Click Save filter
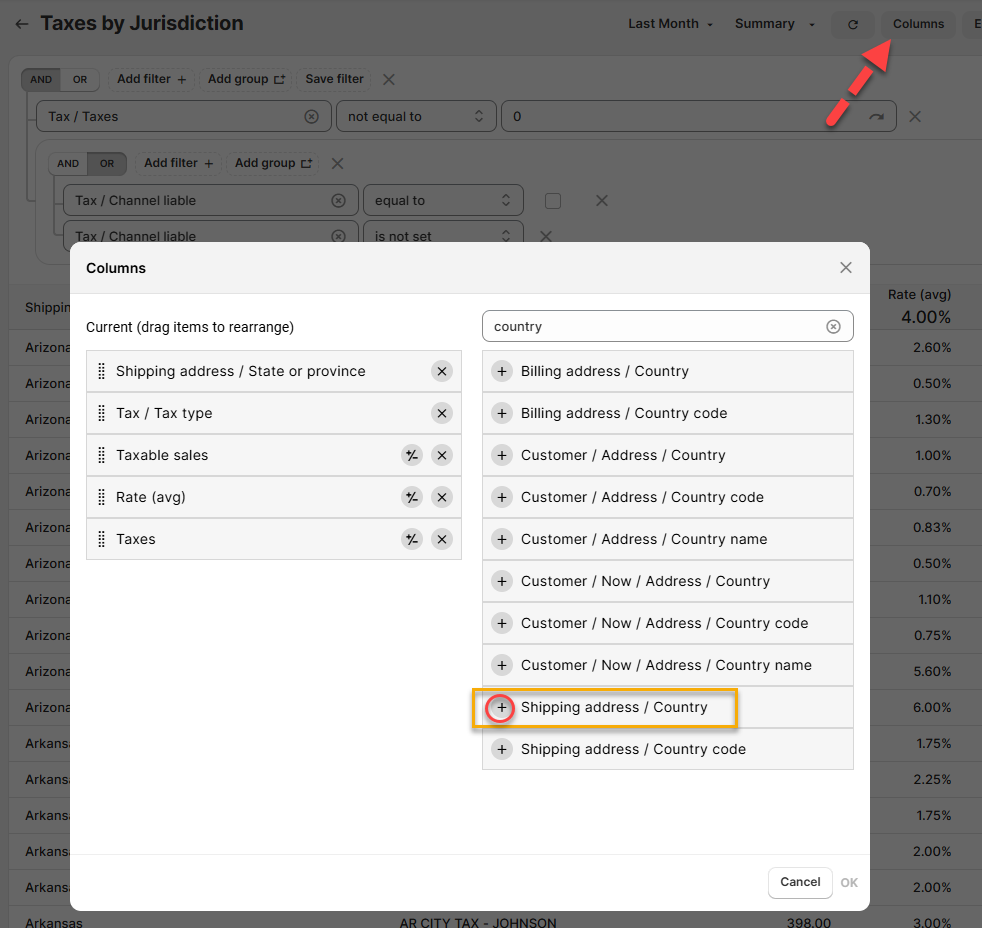Image resolution: width=982 pixels, height=928 pixels. (334, 79)
